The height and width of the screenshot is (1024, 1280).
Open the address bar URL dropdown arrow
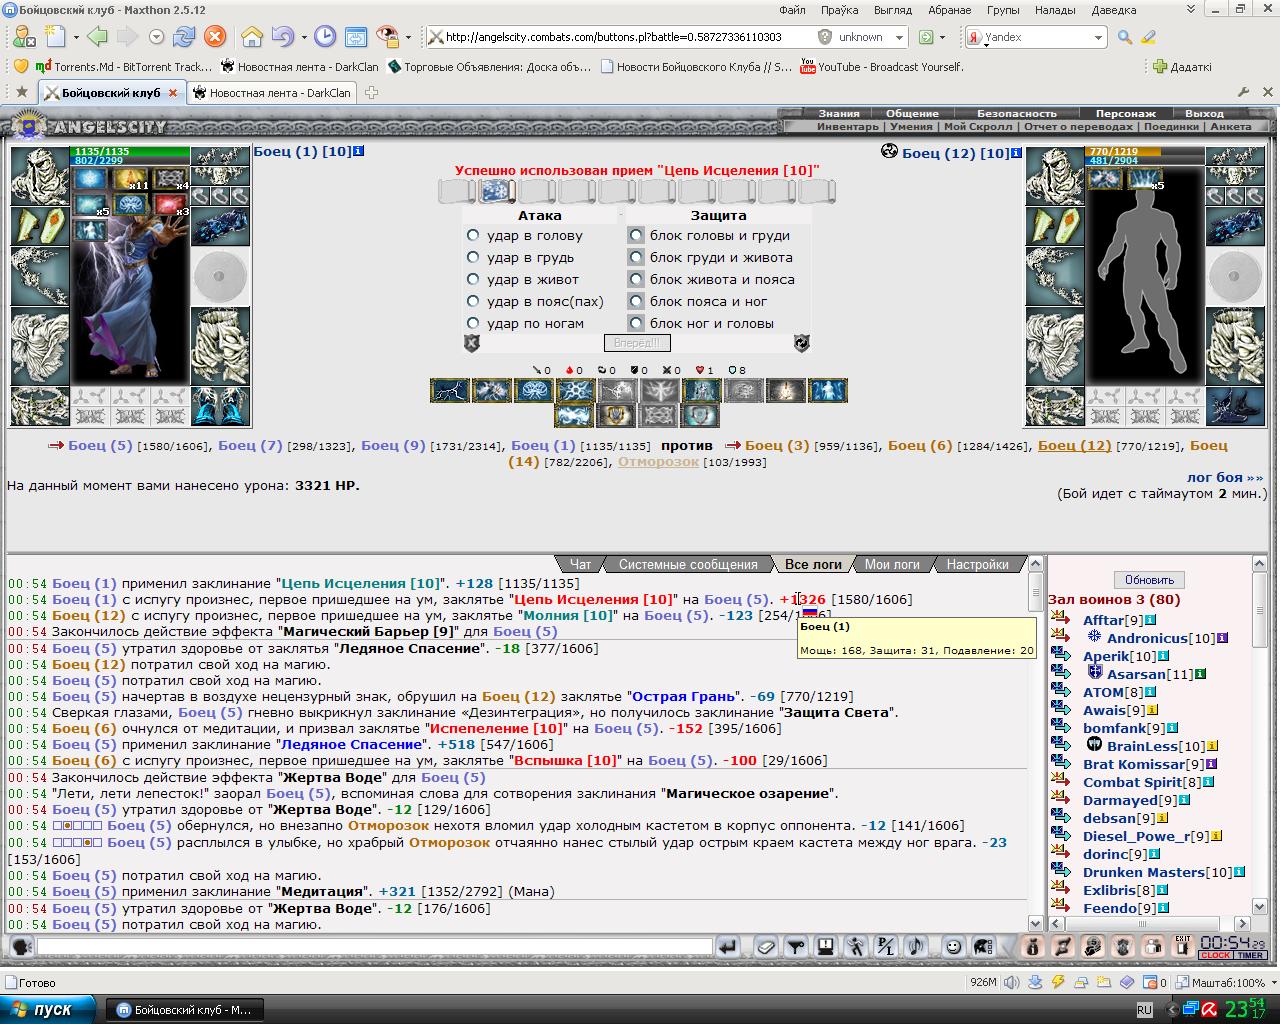pos(899,37)
